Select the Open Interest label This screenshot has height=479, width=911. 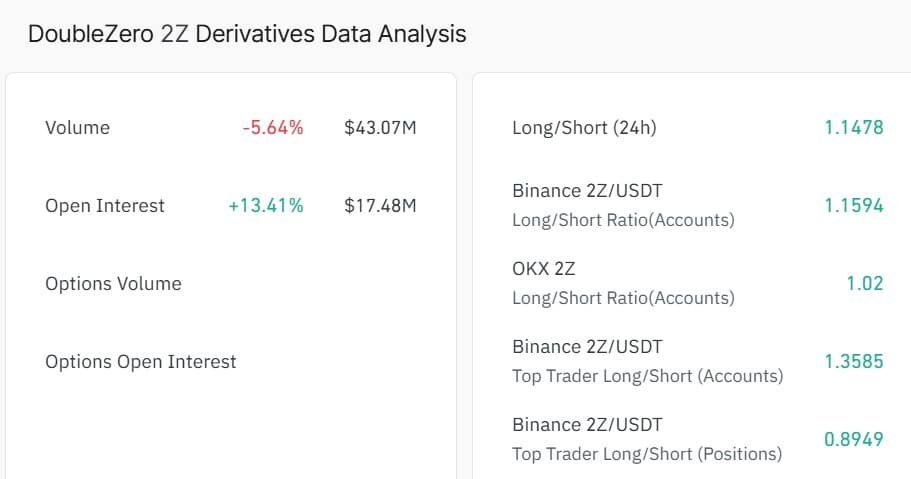point(105,206)
